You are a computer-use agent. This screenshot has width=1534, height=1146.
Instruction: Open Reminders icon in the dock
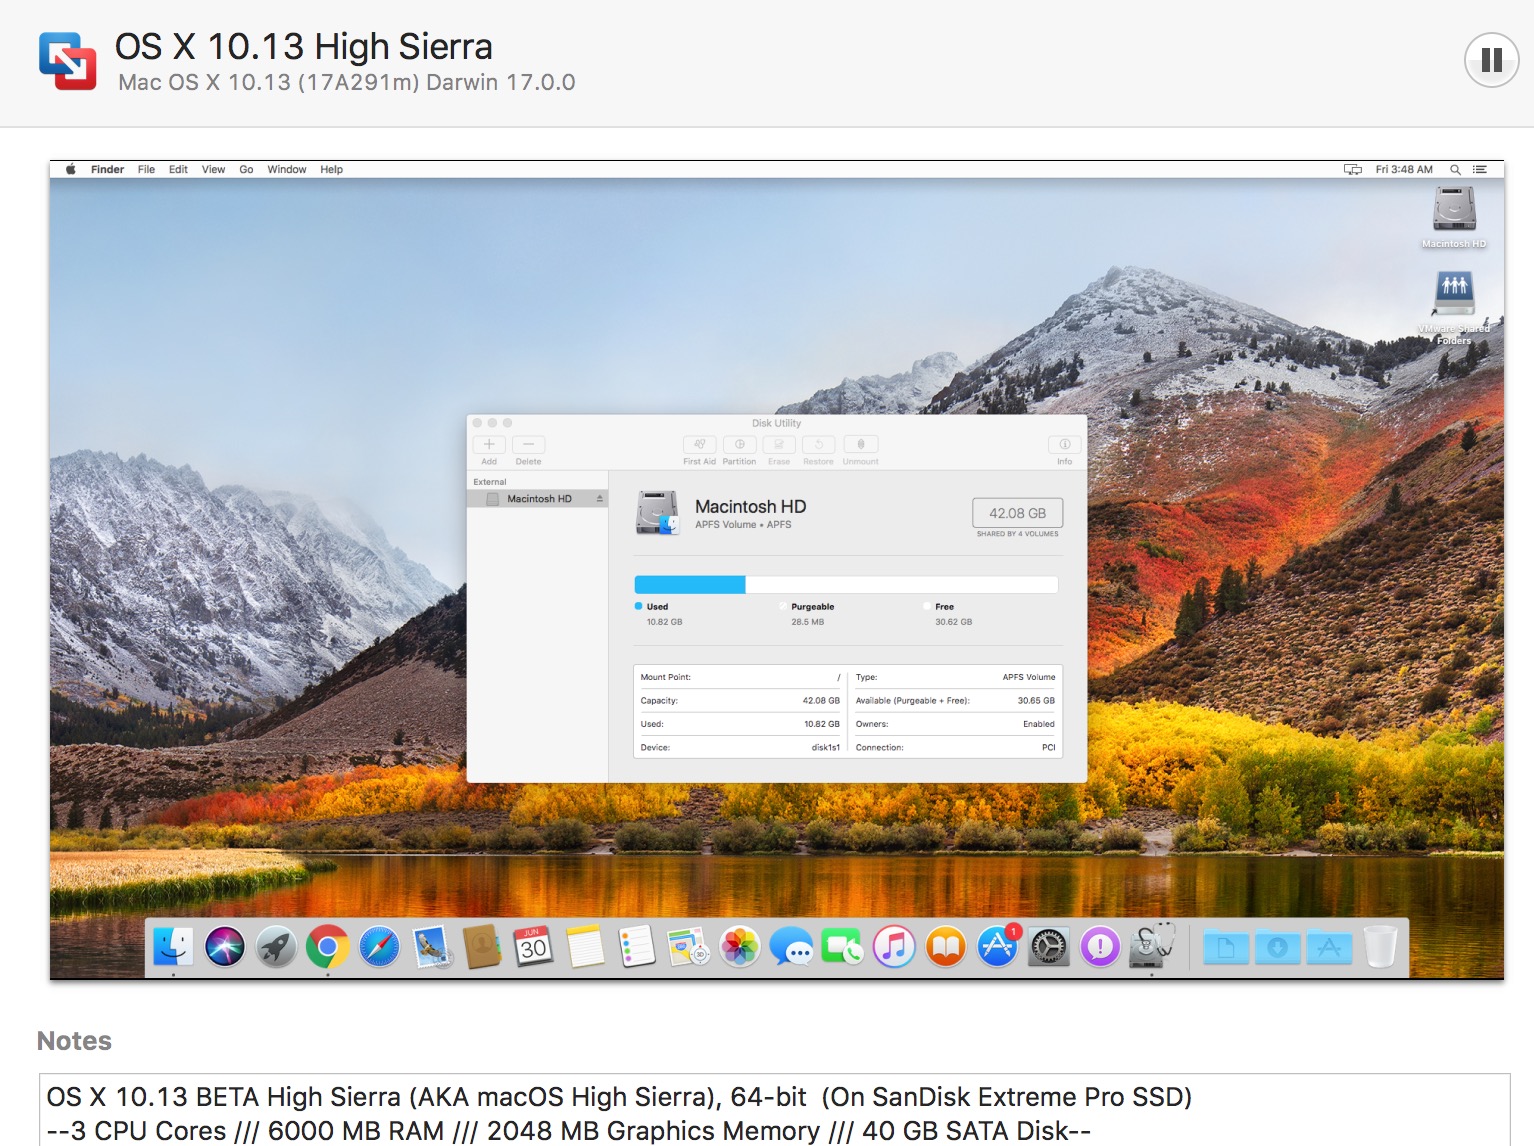pos(636,945)
